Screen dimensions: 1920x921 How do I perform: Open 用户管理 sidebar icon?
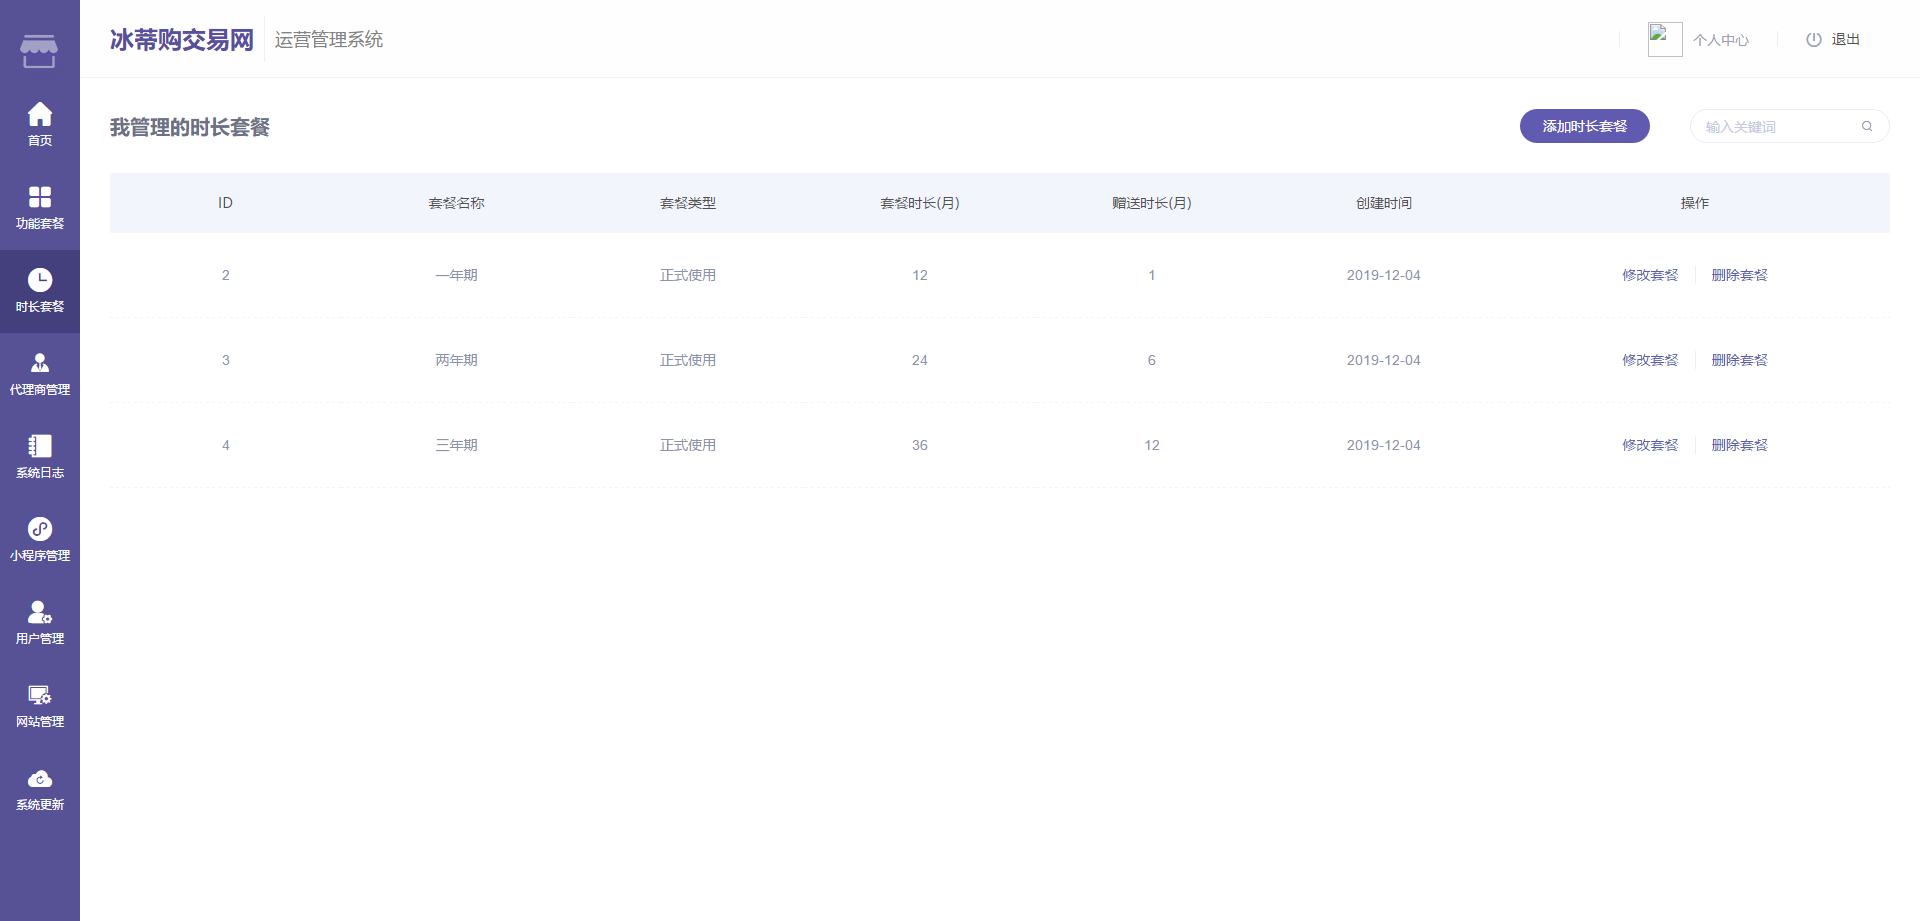[40, 612]
